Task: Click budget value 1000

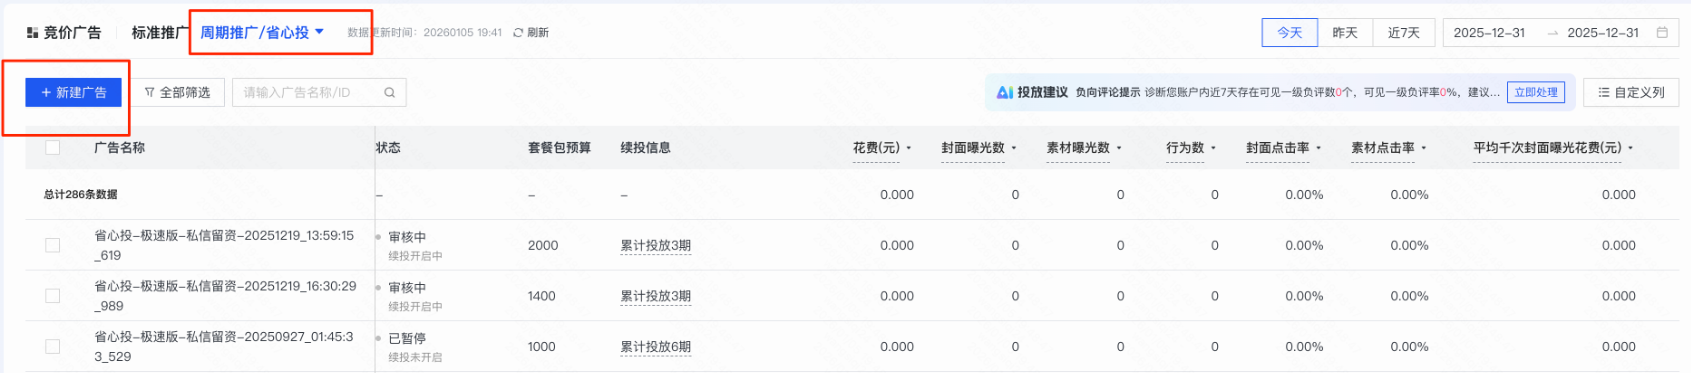Action: coord(542,347)
